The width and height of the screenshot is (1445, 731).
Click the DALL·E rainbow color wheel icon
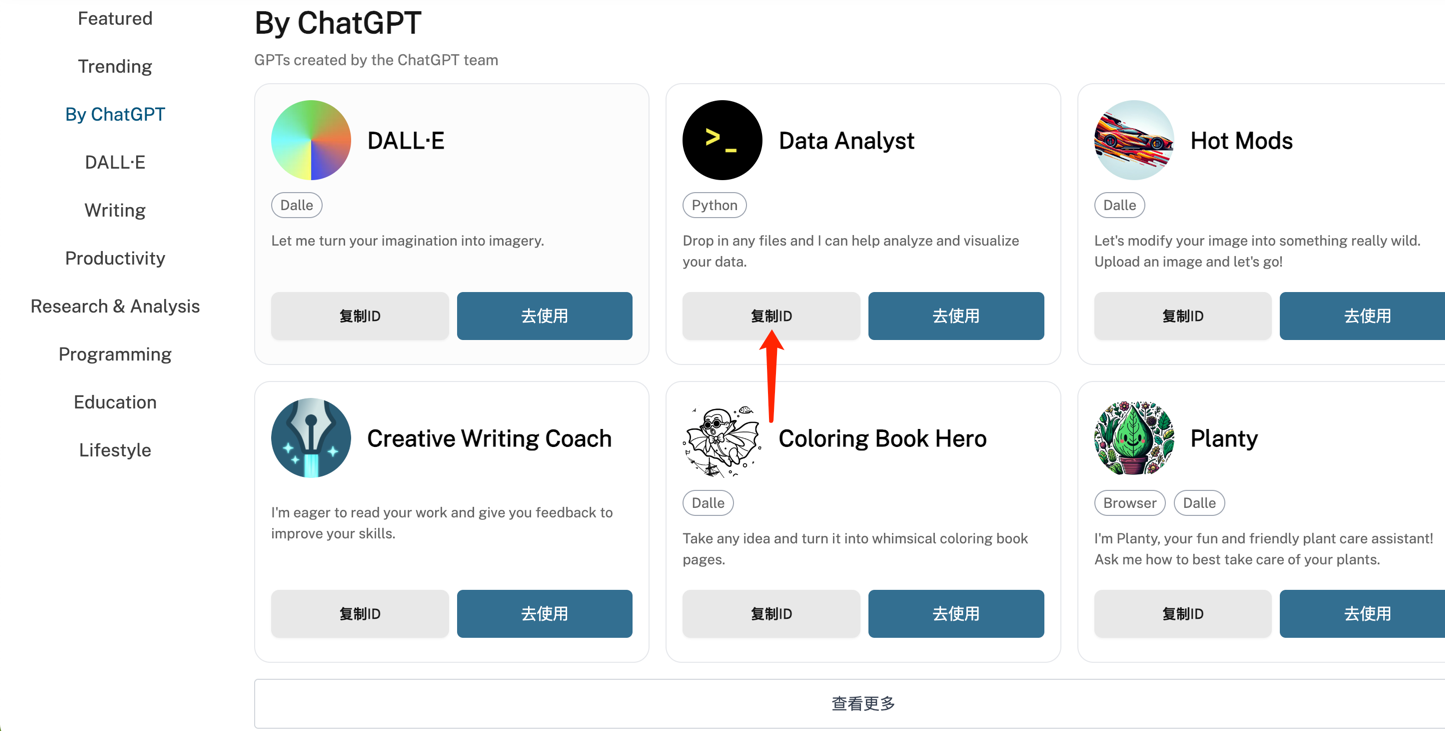(x=311, y=140)
